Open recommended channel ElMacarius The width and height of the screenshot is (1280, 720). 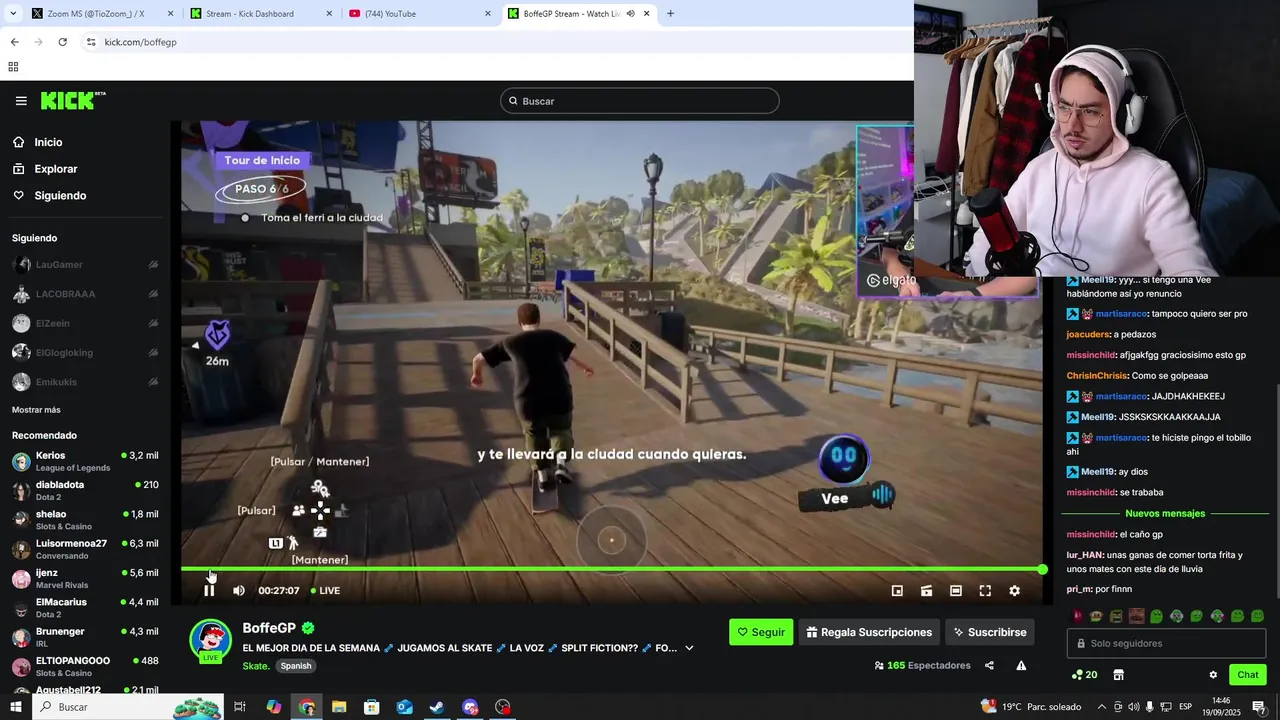[x=85, y=608]
